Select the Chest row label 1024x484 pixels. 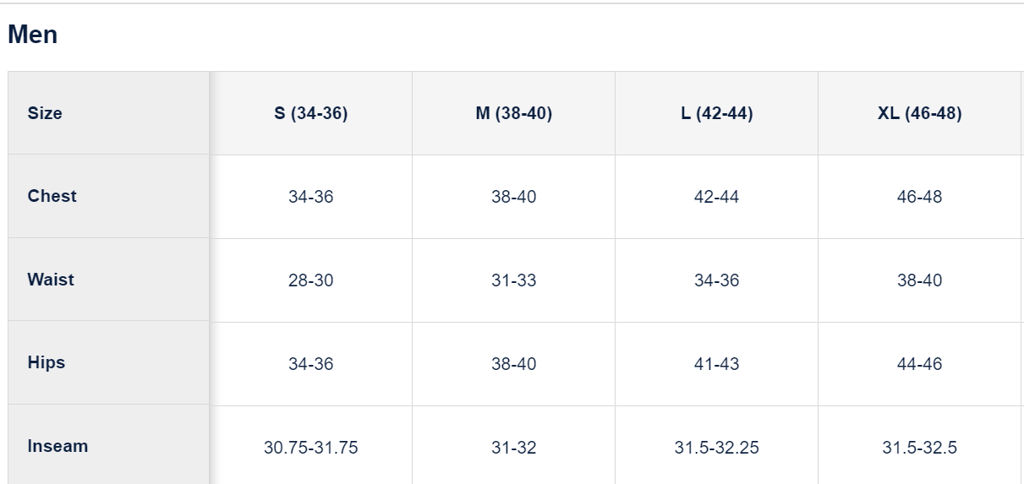(52, 196)
